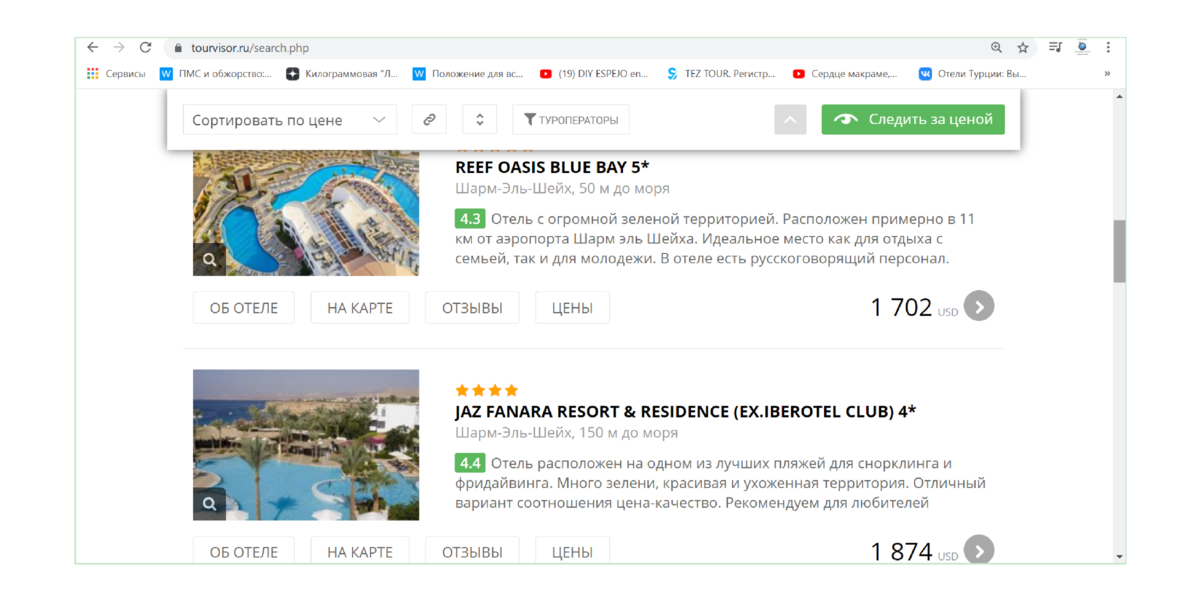
Task: Open the ПМС и обжорство bookmark
Action: pos(216,73)
